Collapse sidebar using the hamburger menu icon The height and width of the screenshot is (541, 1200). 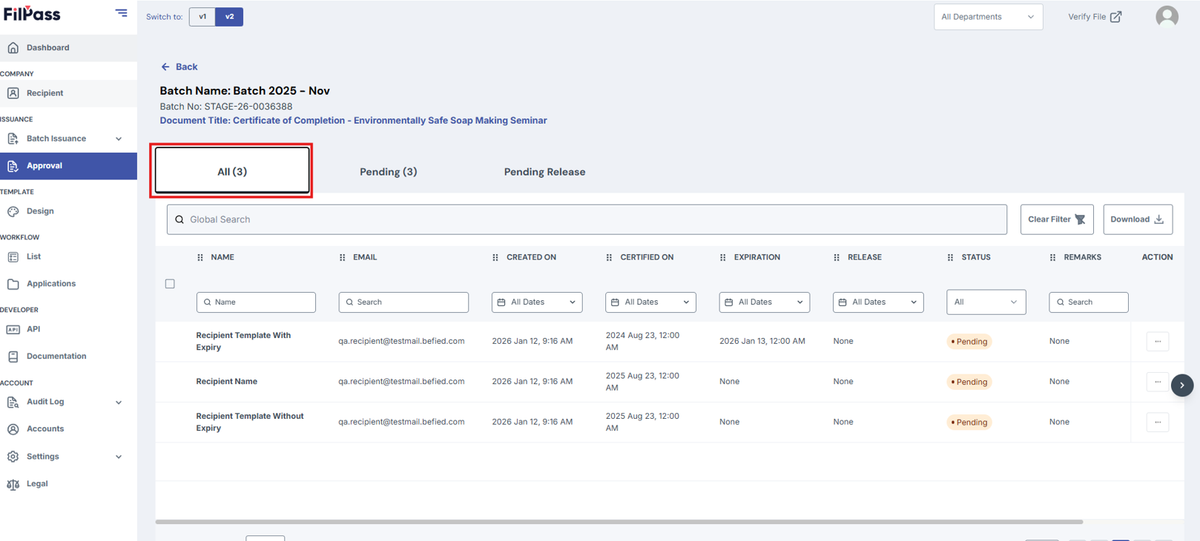click(121, 13)
